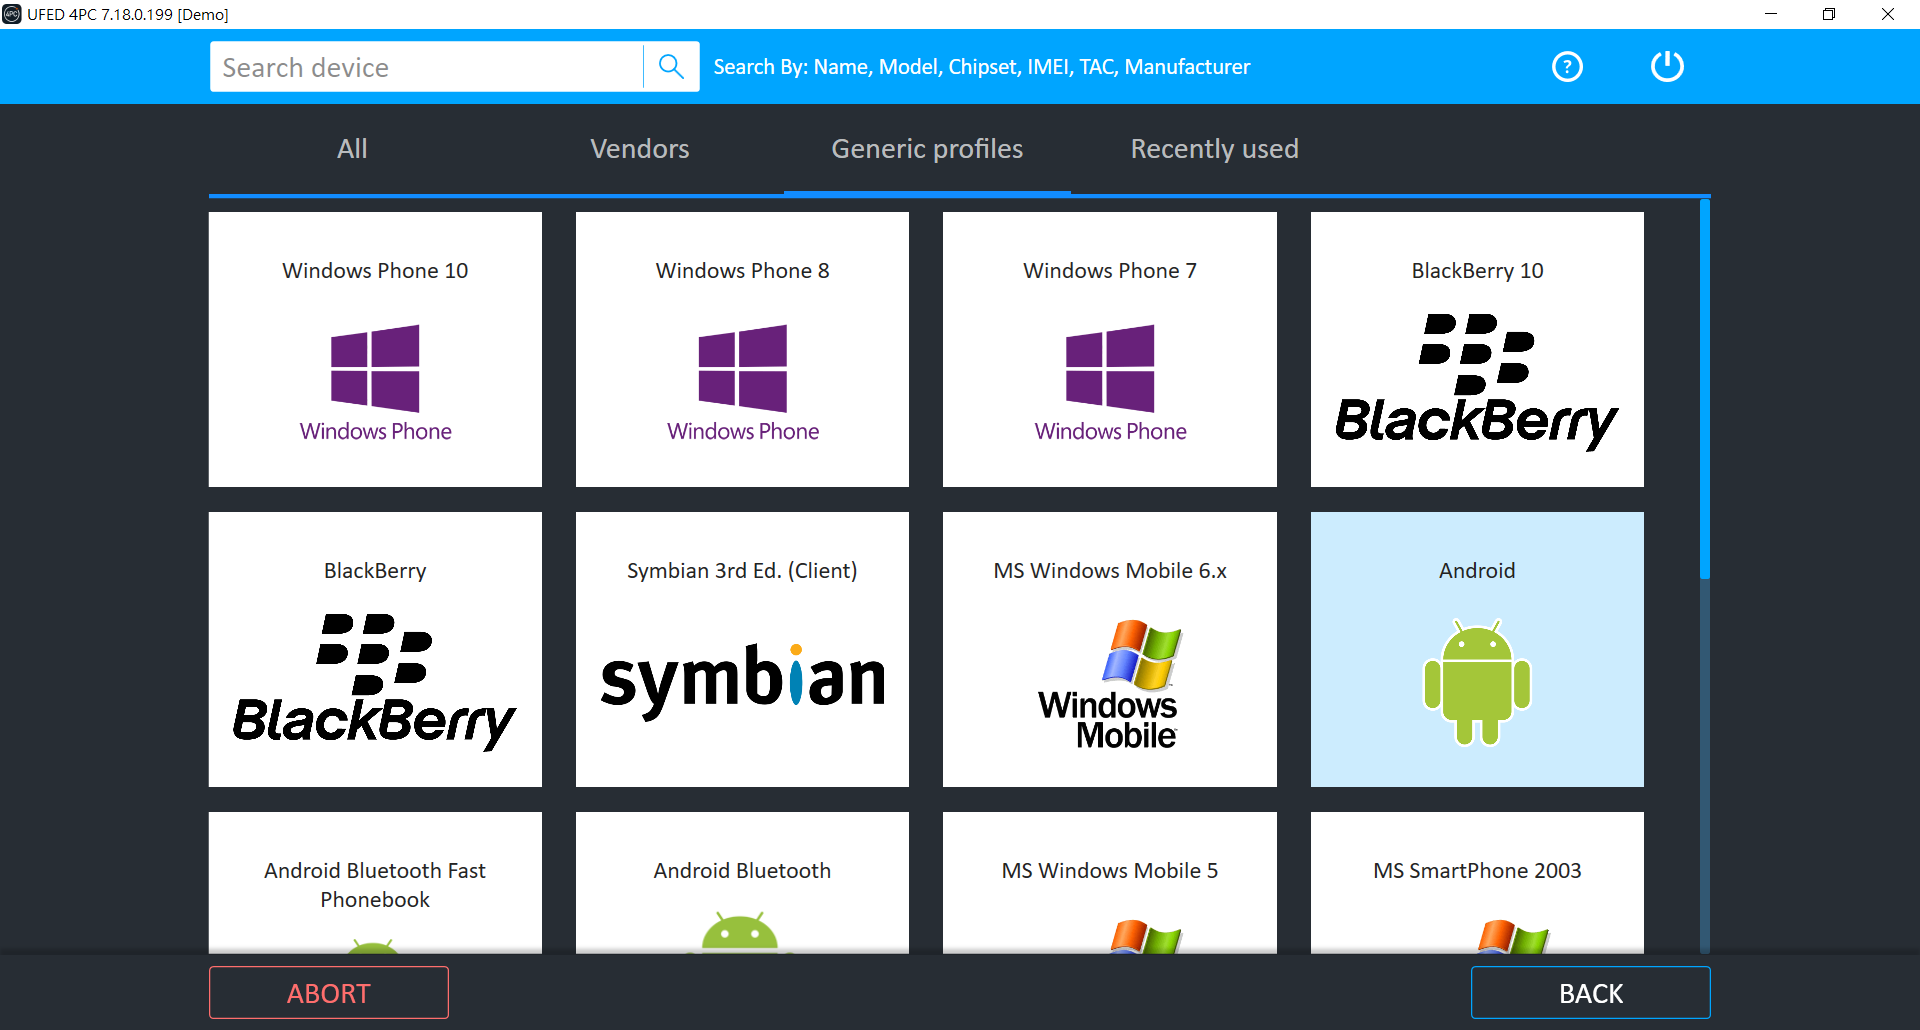The width and height of the screenshot is (1920, 1030).
Task: Click the power shutdown icon
Action: 1667,67
